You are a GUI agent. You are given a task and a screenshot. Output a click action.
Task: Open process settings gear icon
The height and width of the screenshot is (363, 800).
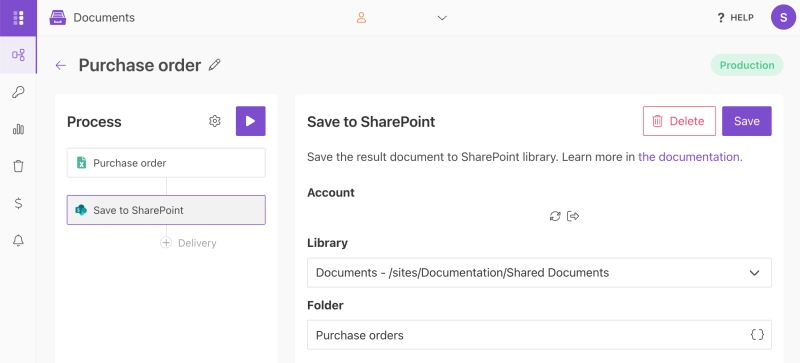coord(215,121)
